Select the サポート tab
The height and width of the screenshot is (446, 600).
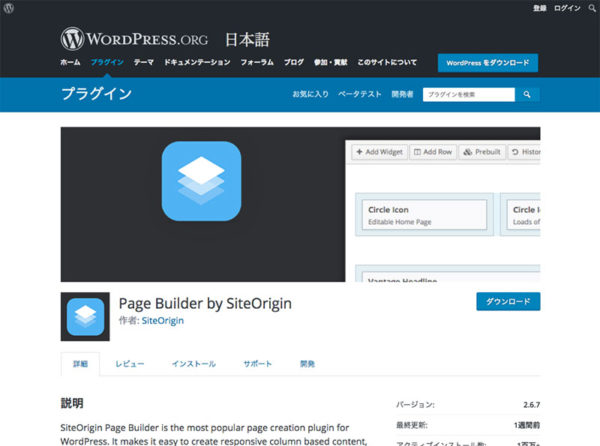[258, 364]
